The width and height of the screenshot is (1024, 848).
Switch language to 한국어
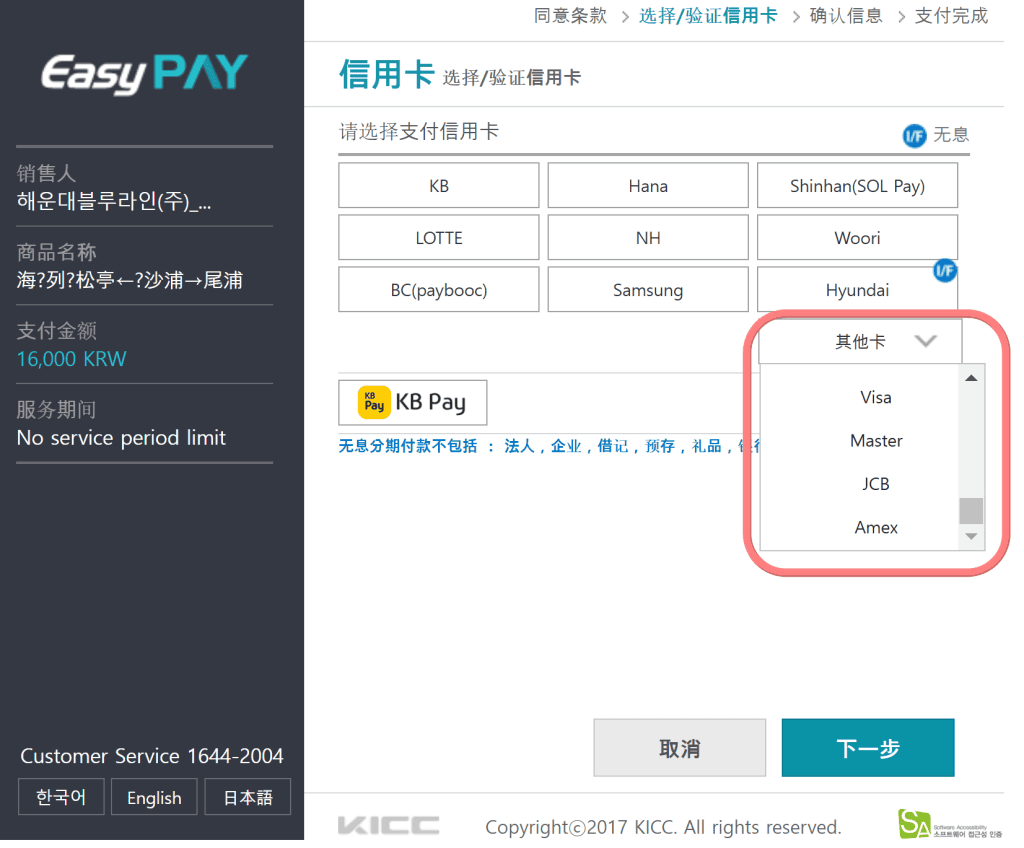[61, 797]
